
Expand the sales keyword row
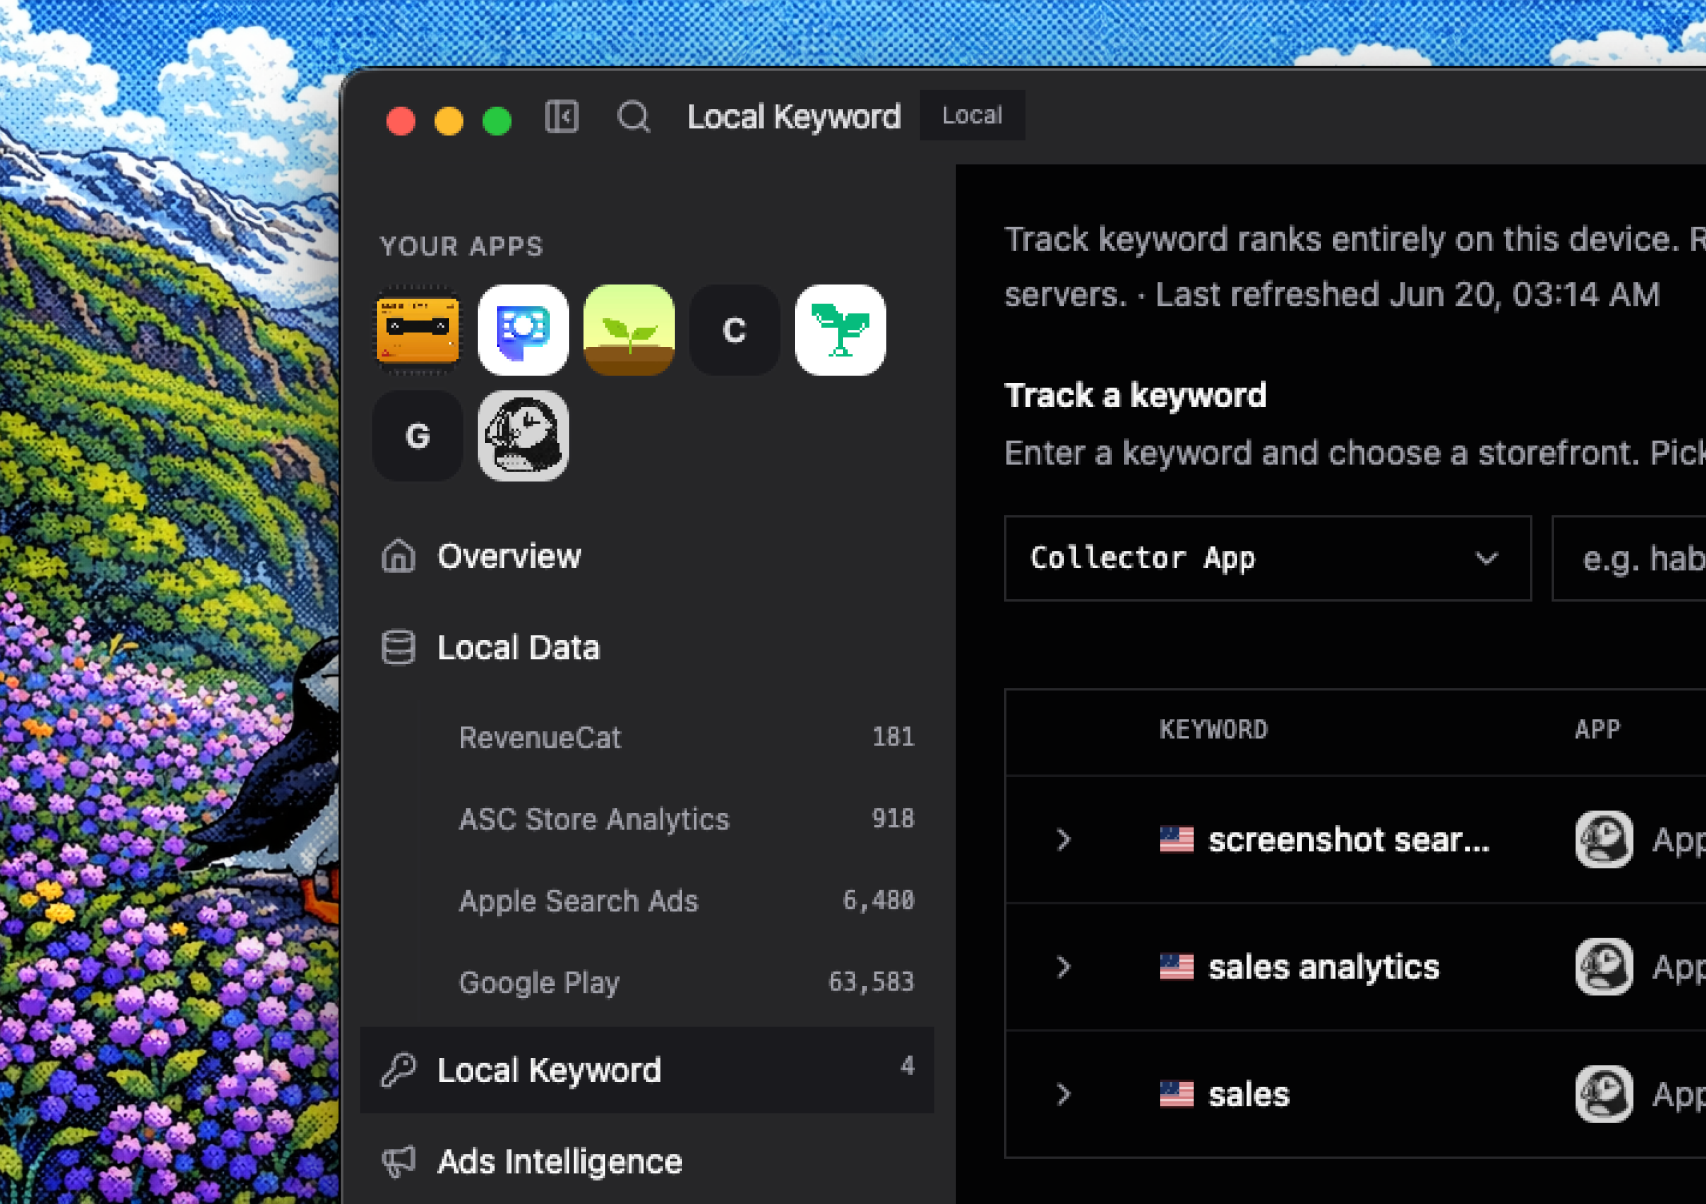1063,1094
